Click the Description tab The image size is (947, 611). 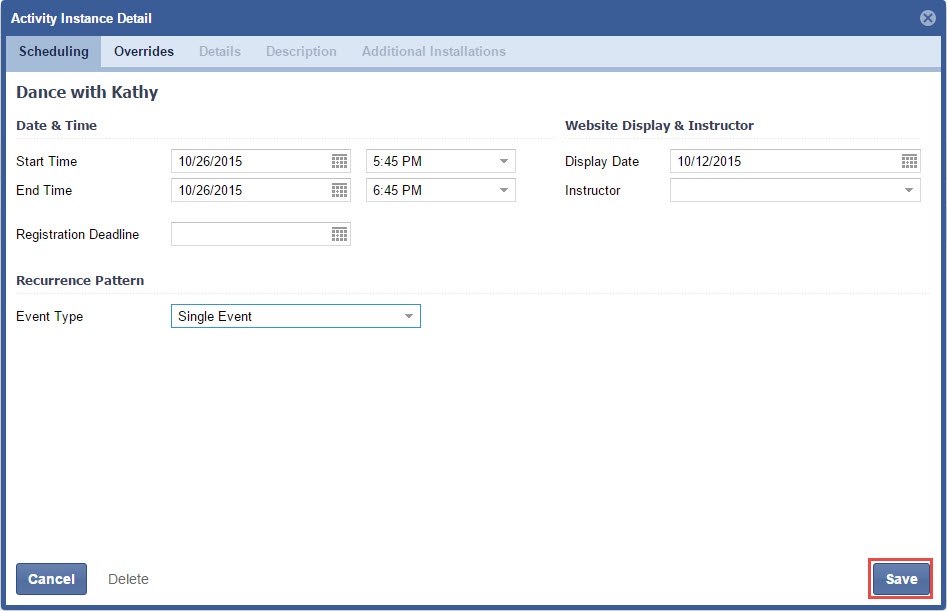301,51
